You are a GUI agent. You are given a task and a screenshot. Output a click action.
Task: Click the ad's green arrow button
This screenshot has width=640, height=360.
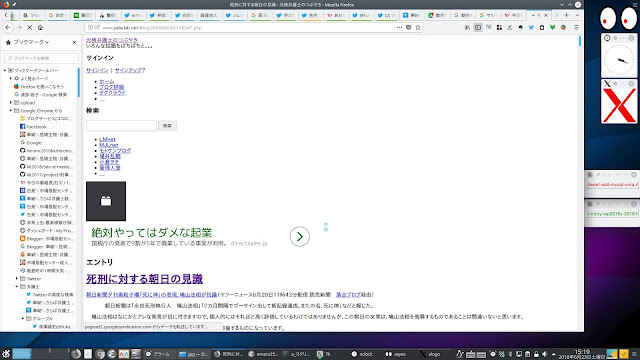click(300, 236)
